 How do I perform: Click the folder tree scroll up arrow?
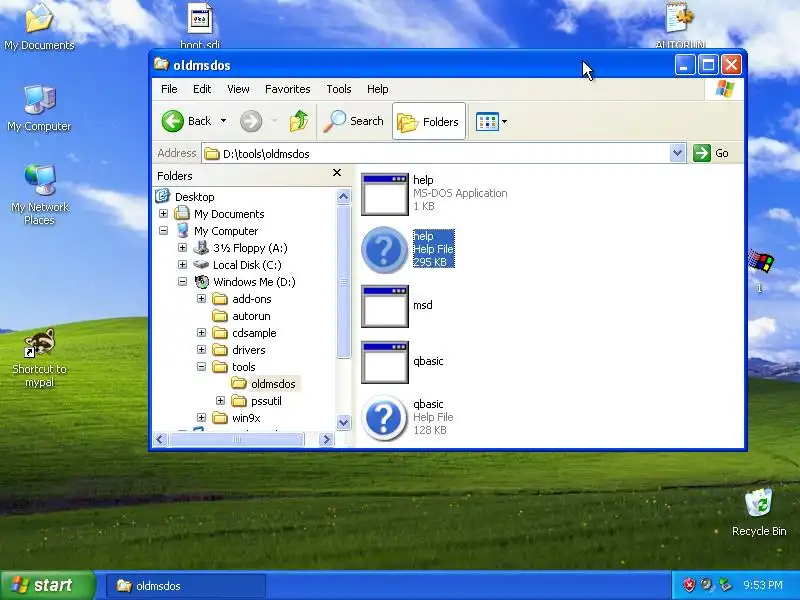coord(343,196)
